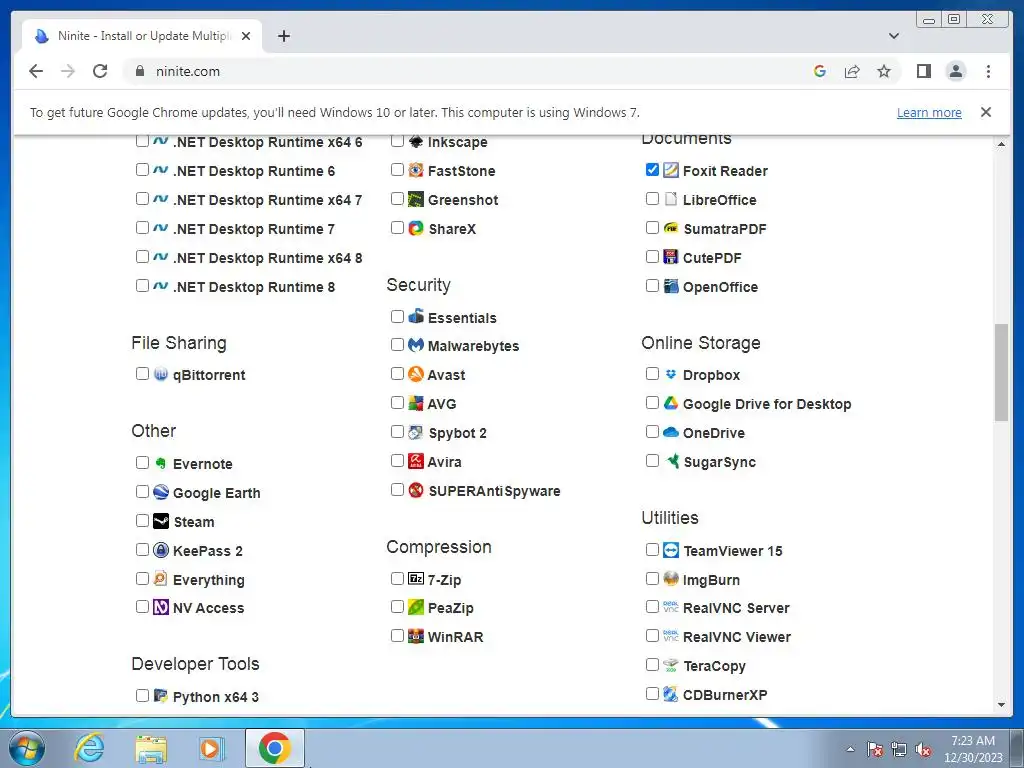Check the Steam checkbox
This screenshot has width=1024, height=768.
point(142,520)
